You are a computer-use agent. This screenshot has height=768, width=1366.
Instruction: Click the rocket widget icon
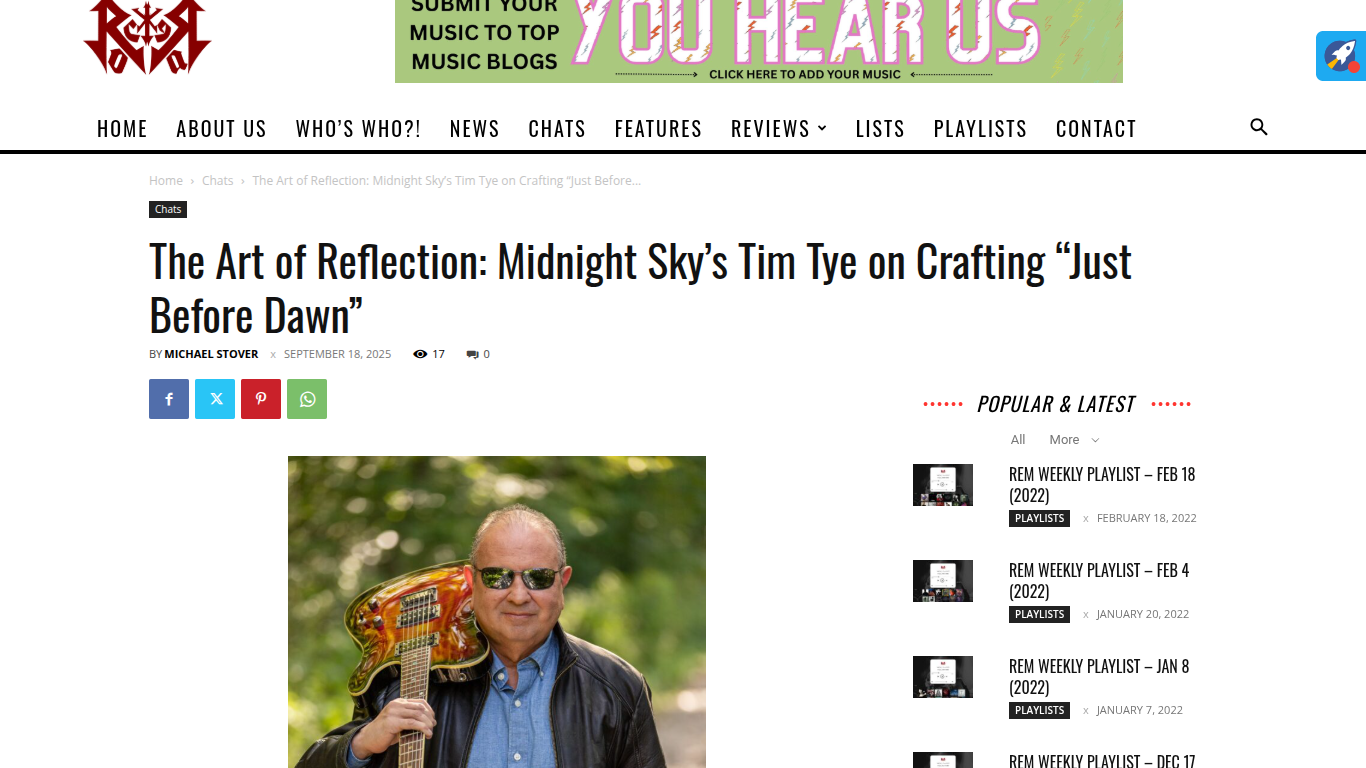click(1341, 56)
